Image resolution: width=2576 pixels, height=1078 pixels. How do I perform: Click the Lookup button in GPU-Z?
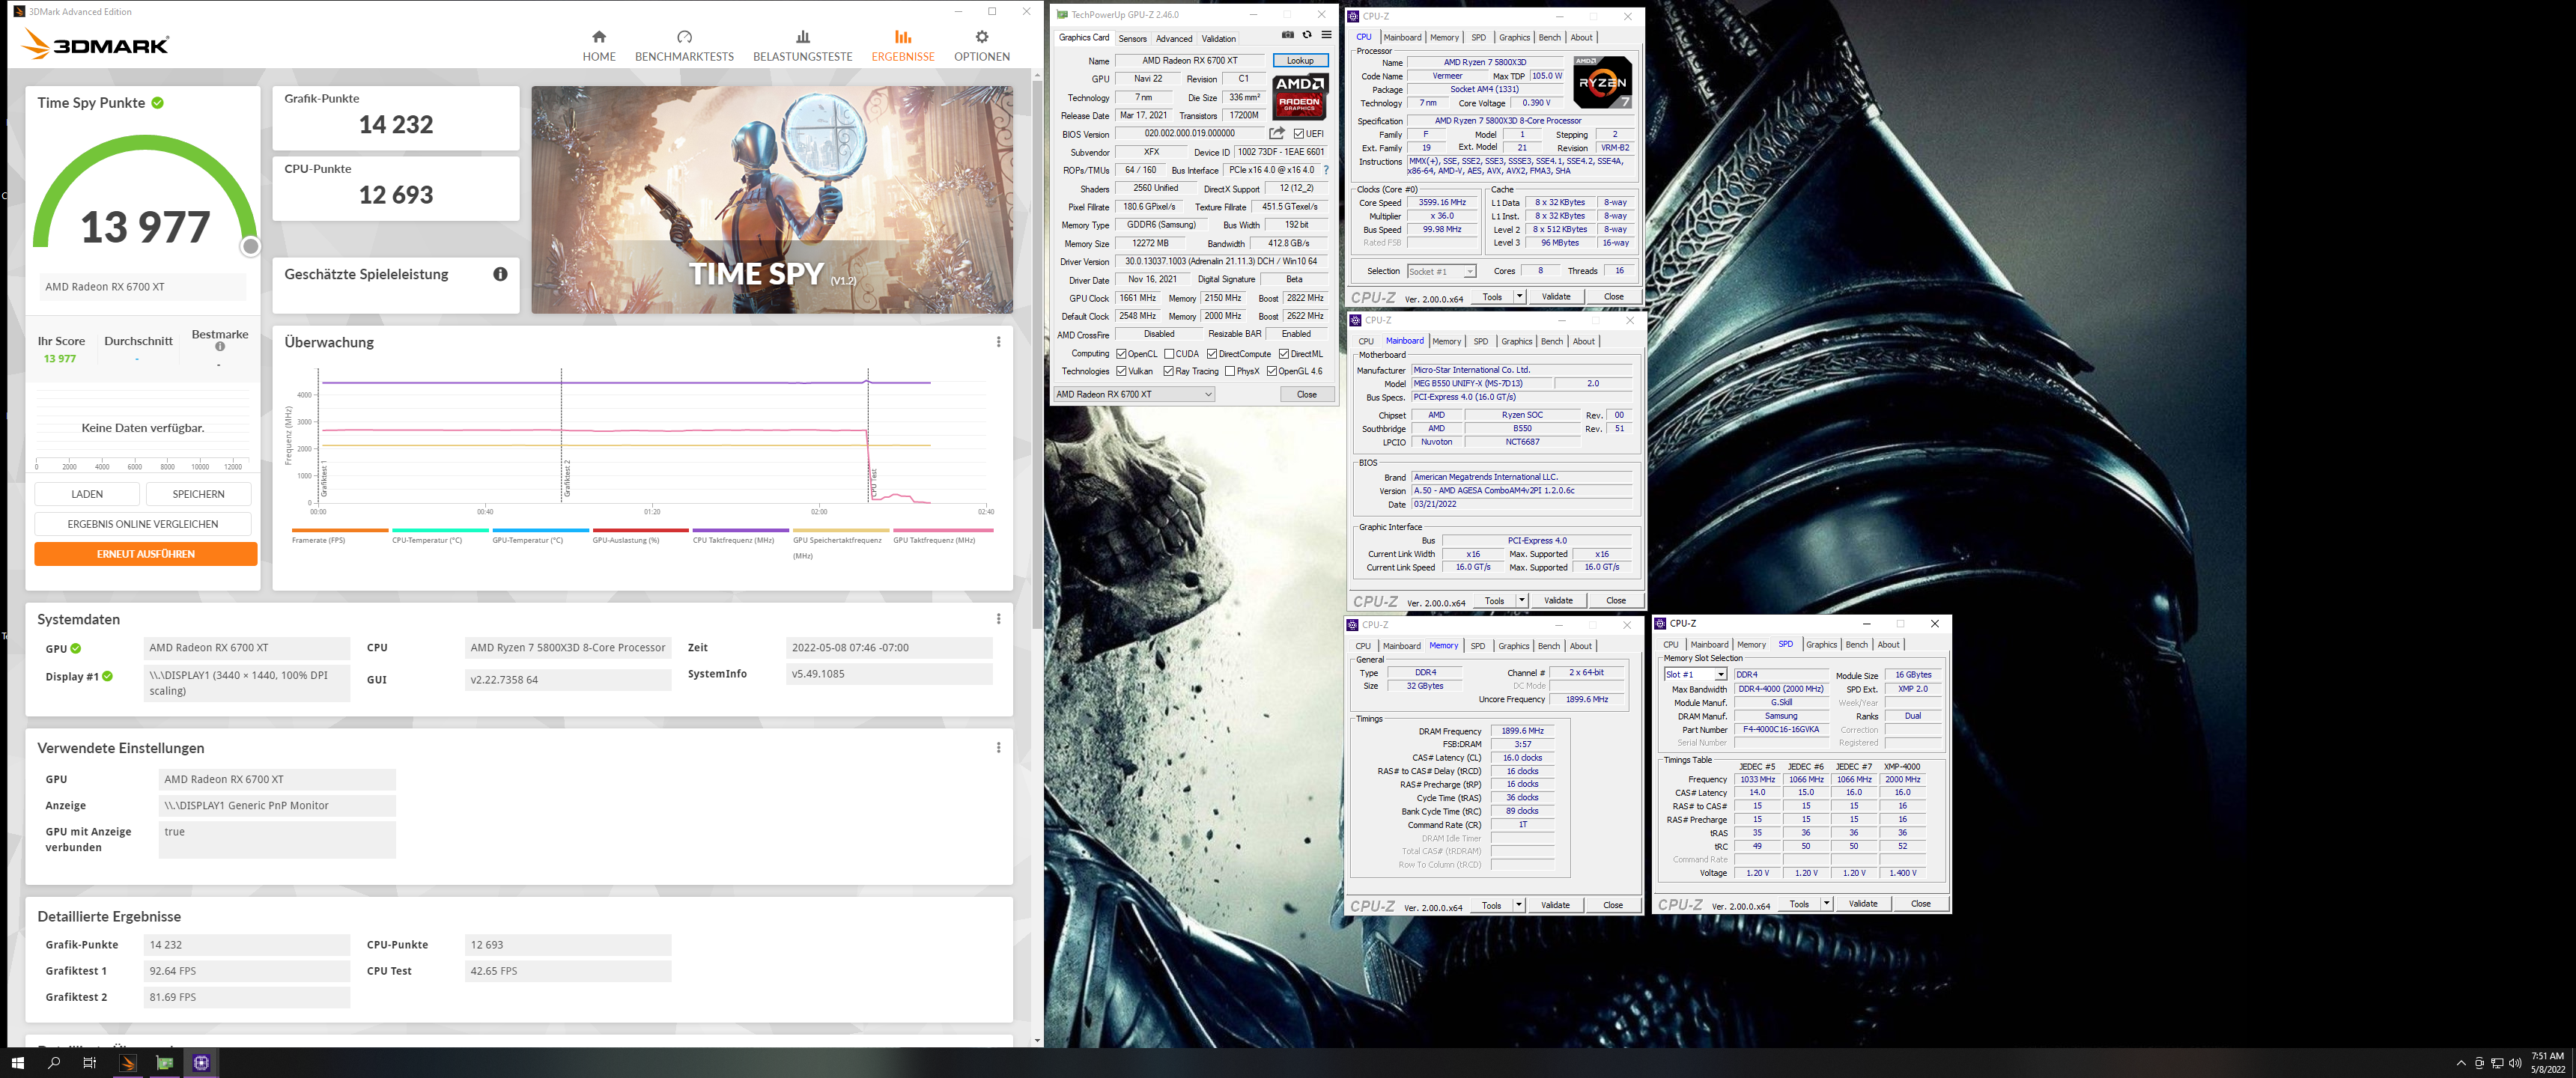coord(1300,61)
